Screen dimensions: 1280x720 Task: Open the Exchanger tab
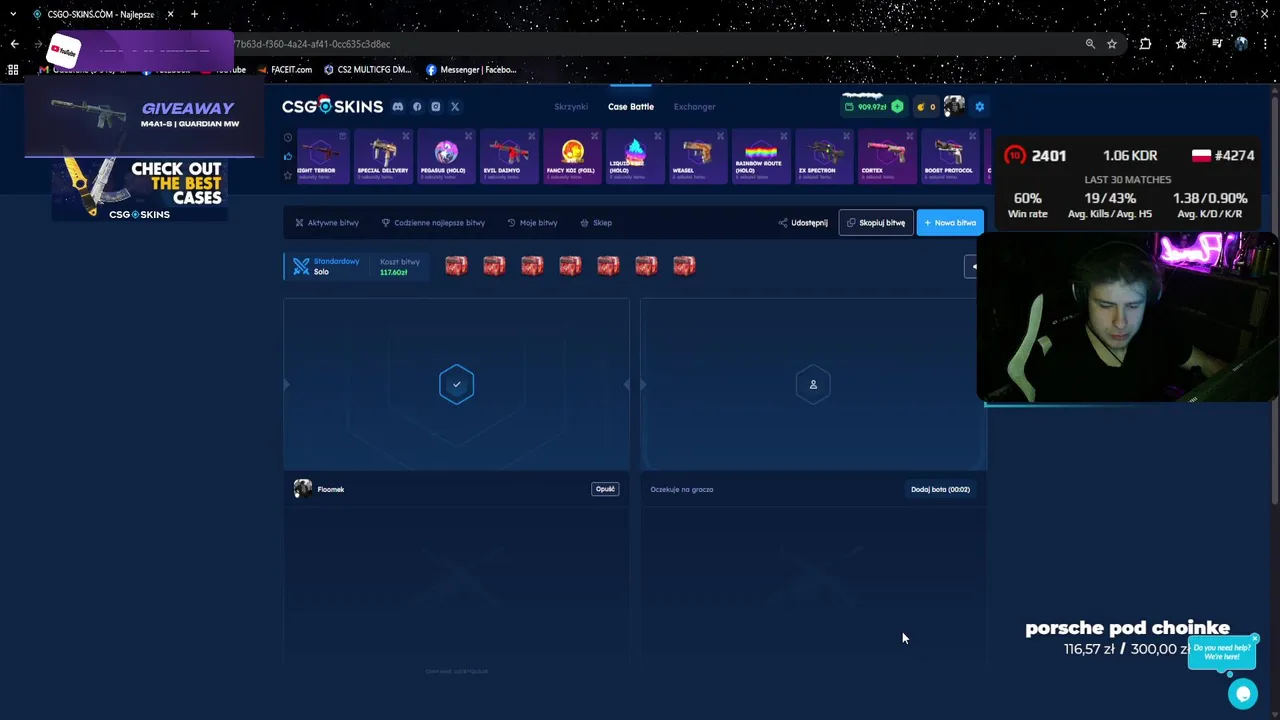(694, 107)
